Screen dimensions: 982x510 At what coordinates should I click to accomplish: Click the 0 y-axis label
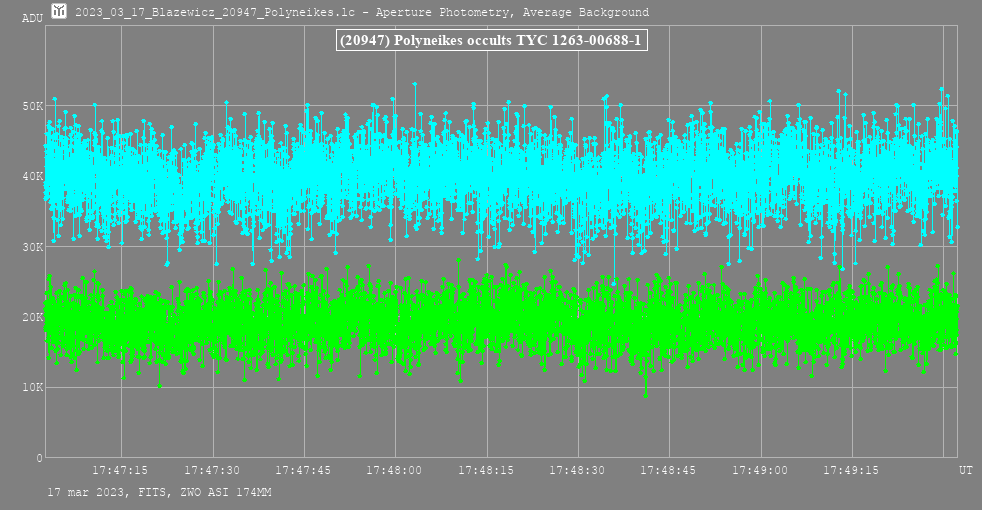(39, 458)
